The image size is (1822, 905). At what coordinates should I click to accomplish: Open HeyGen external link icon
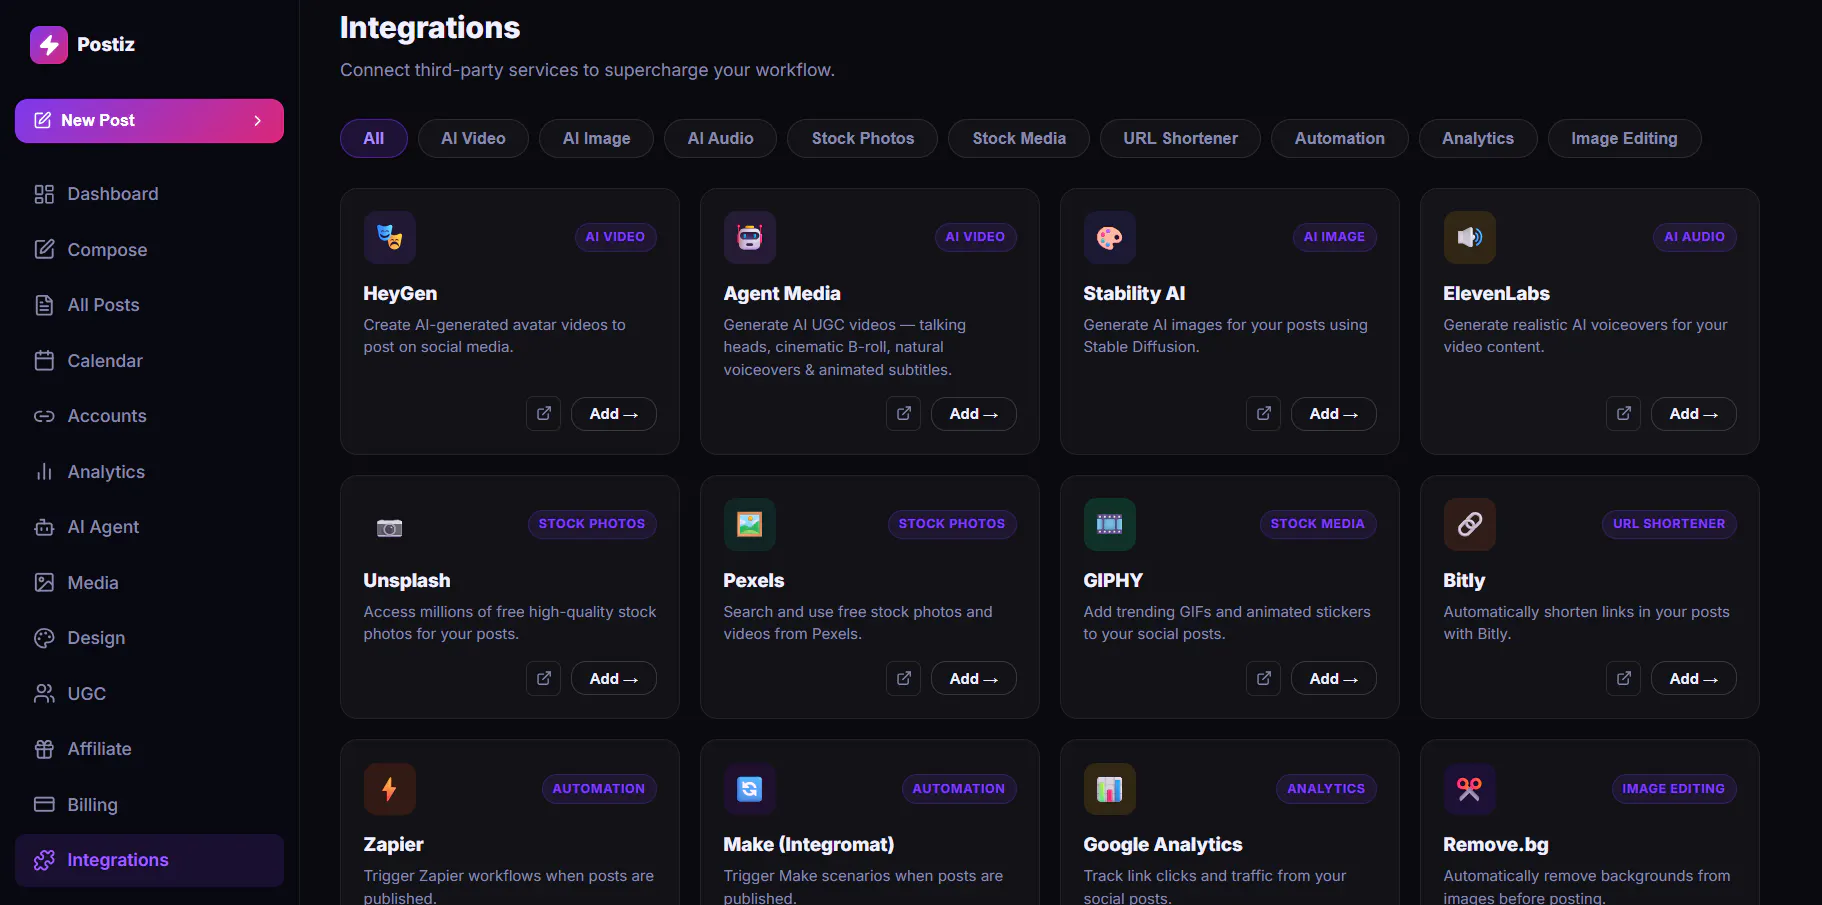pyautogui.click(x=544, y=414)
